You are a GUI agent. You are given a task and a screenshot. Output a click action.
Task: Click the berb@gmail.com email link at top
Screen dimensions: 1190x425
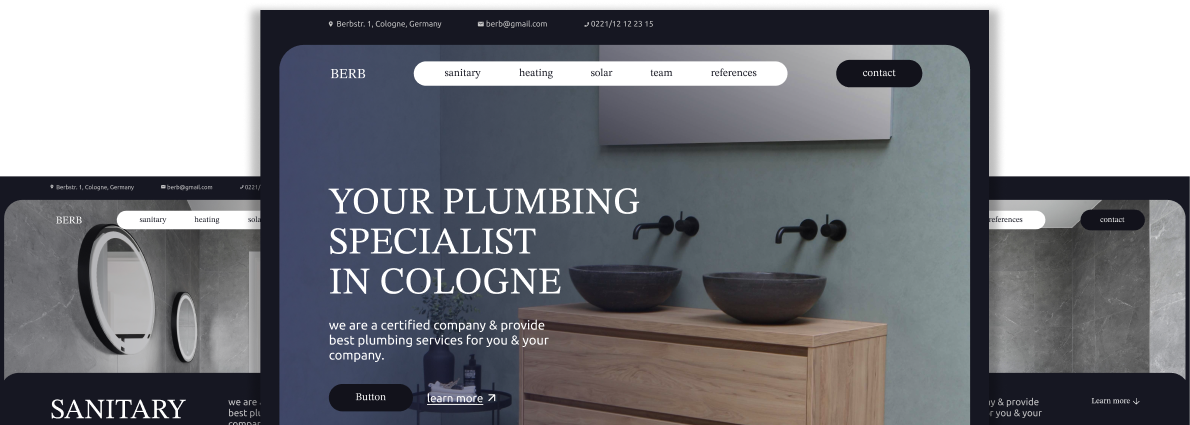[x=516, y=24]
